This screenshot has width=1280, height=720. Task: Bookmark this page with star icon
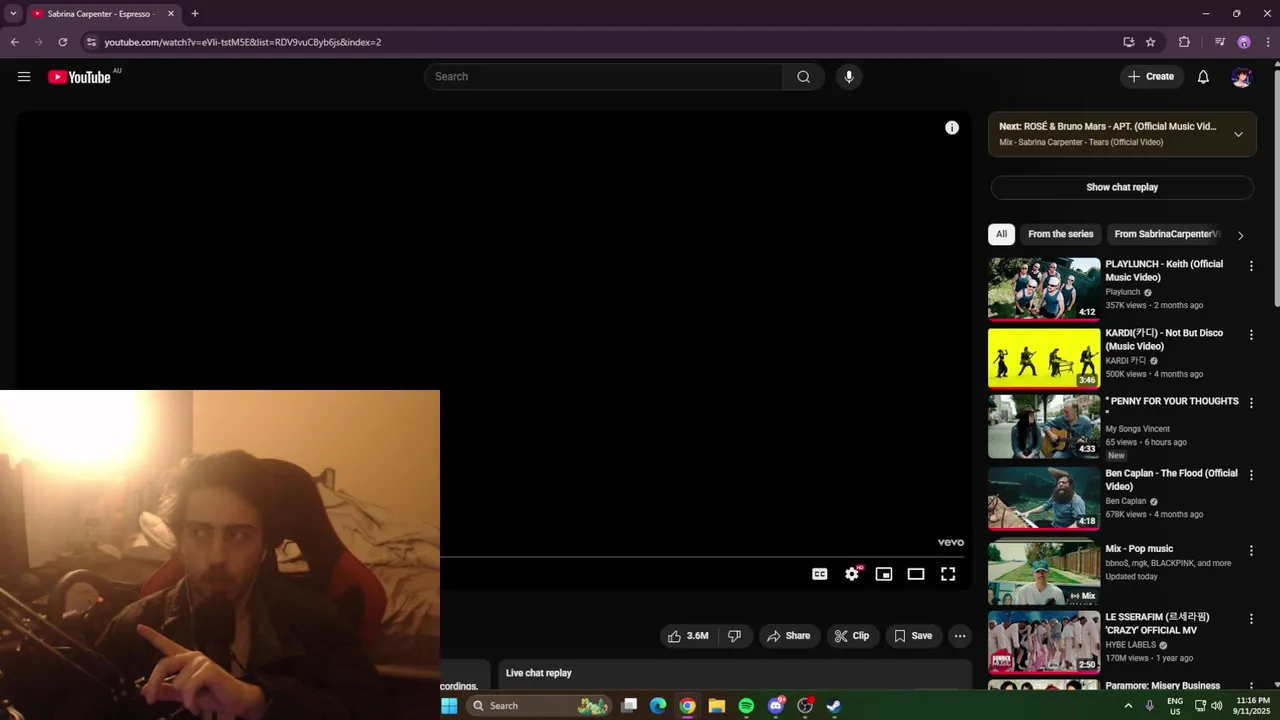point(1151,42)
